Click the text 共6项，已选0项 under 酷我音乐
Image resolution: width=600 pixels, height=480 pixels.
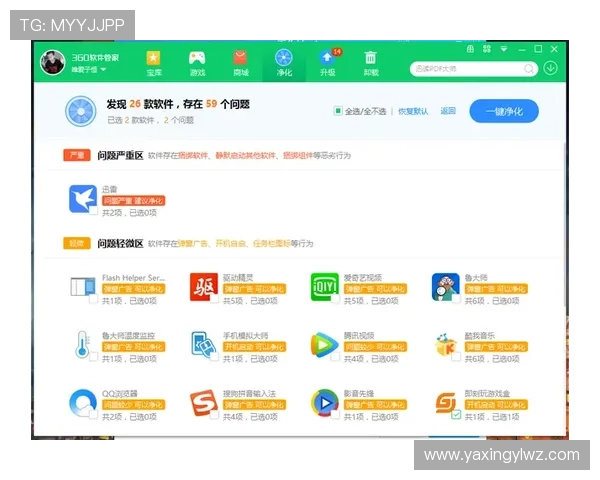coord(492,359)
